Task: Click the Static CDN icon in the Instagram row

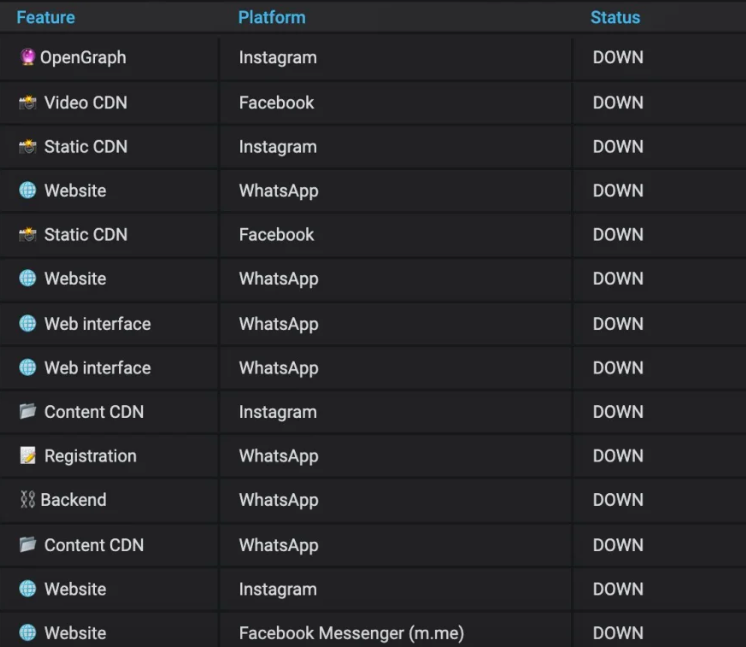Action: [x=28, y=147]
